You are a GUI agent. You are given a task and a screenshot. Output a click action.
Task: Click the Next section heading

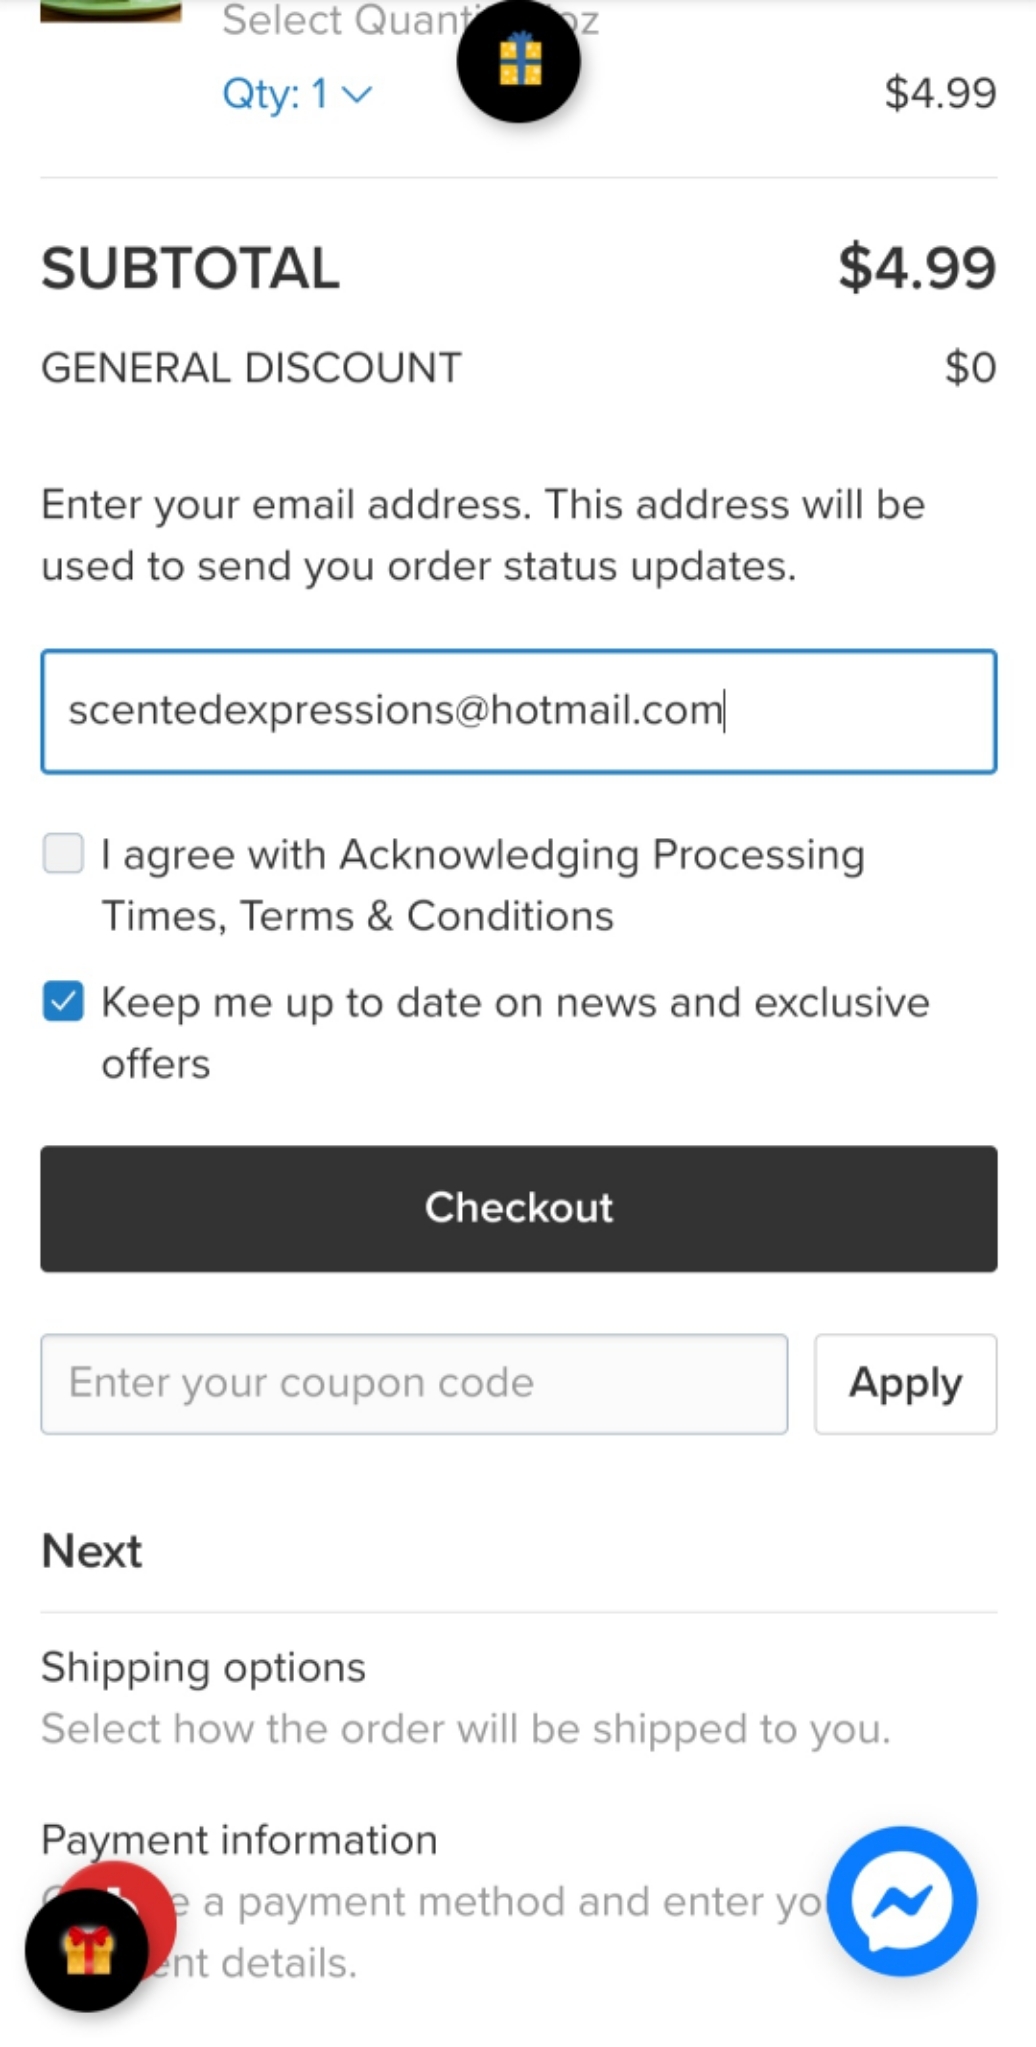point(92,1551)
